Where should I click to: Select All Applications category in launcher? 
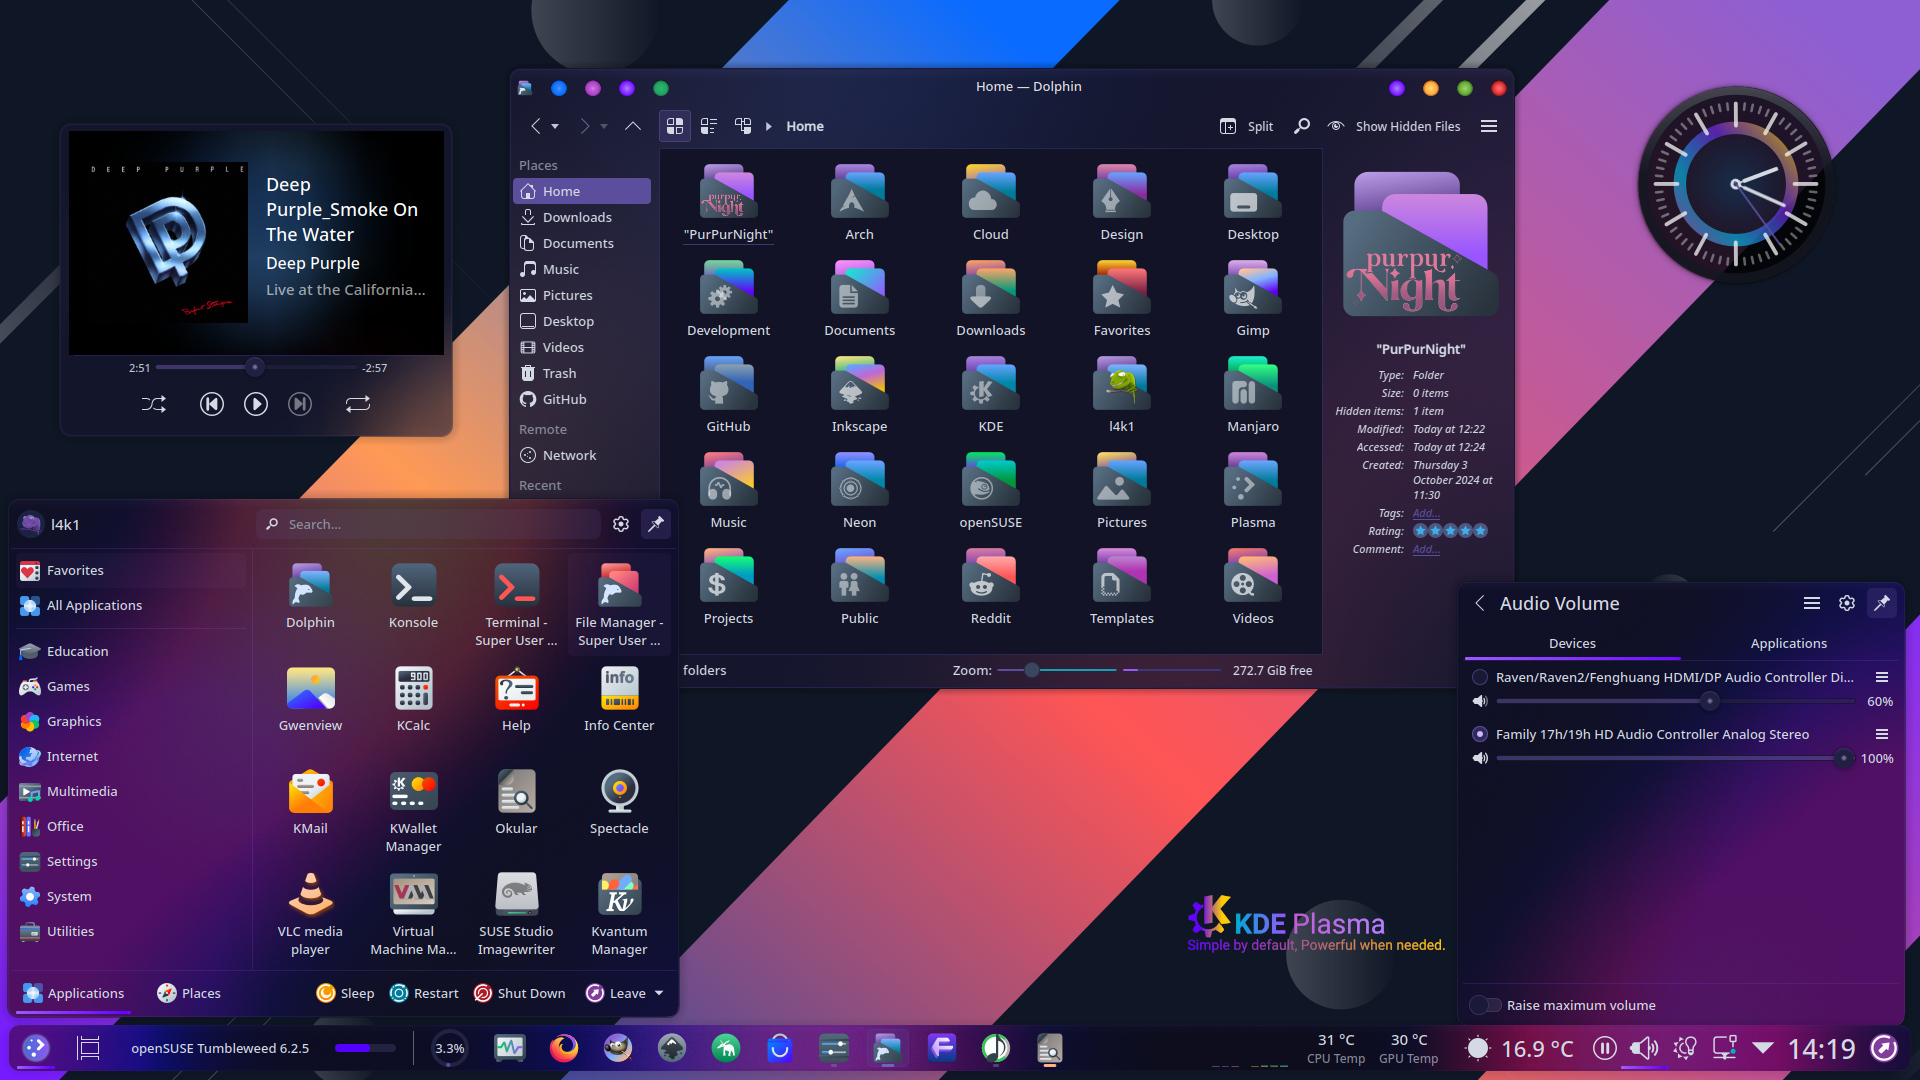click(130, 605)
